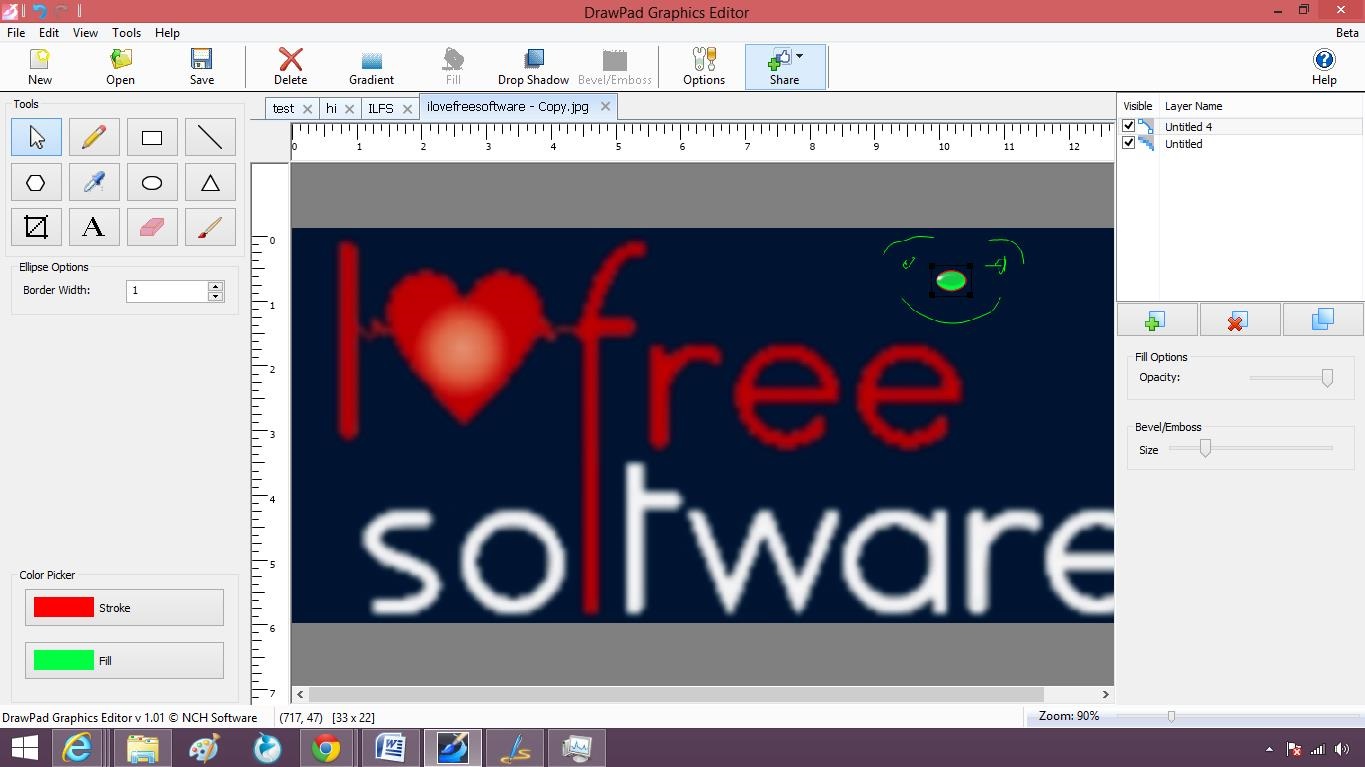Add a Drop Shadow effect
This screenshot has height=767, width=1365.
[x=533, y=67]
